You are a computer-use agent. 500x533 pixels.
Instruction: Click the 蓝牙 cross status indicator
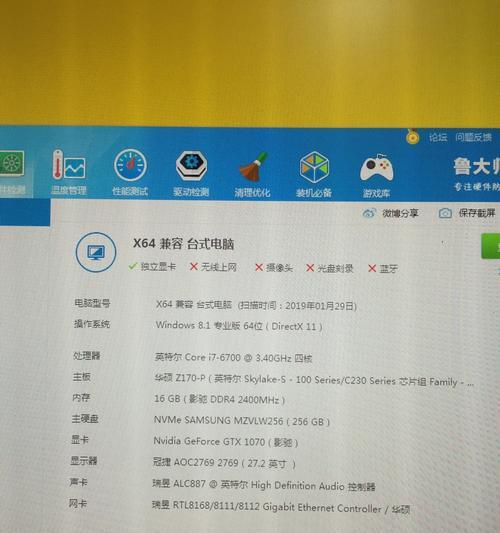(383, 269)
